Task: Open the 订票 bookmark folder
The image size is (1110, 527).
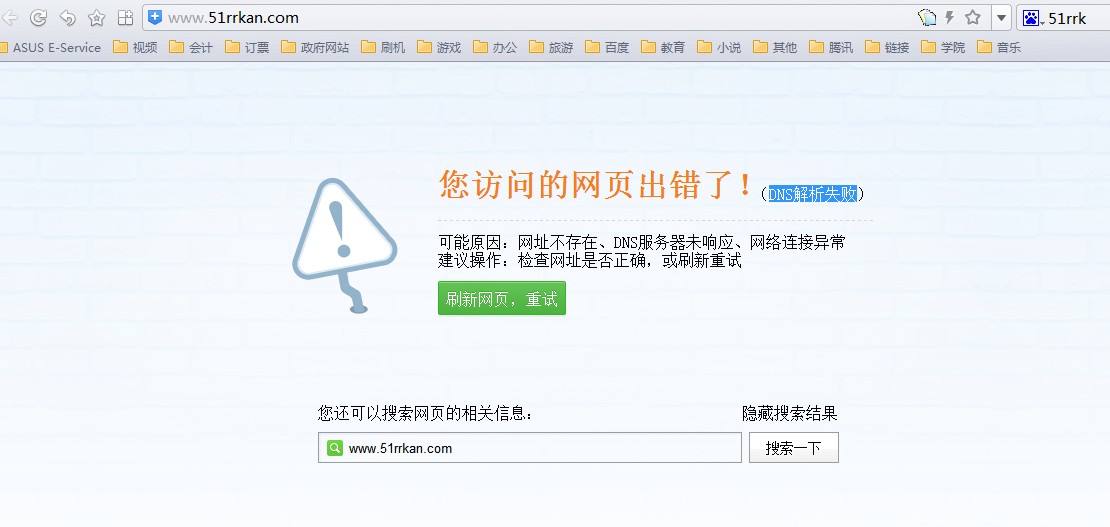Action: 247,47
